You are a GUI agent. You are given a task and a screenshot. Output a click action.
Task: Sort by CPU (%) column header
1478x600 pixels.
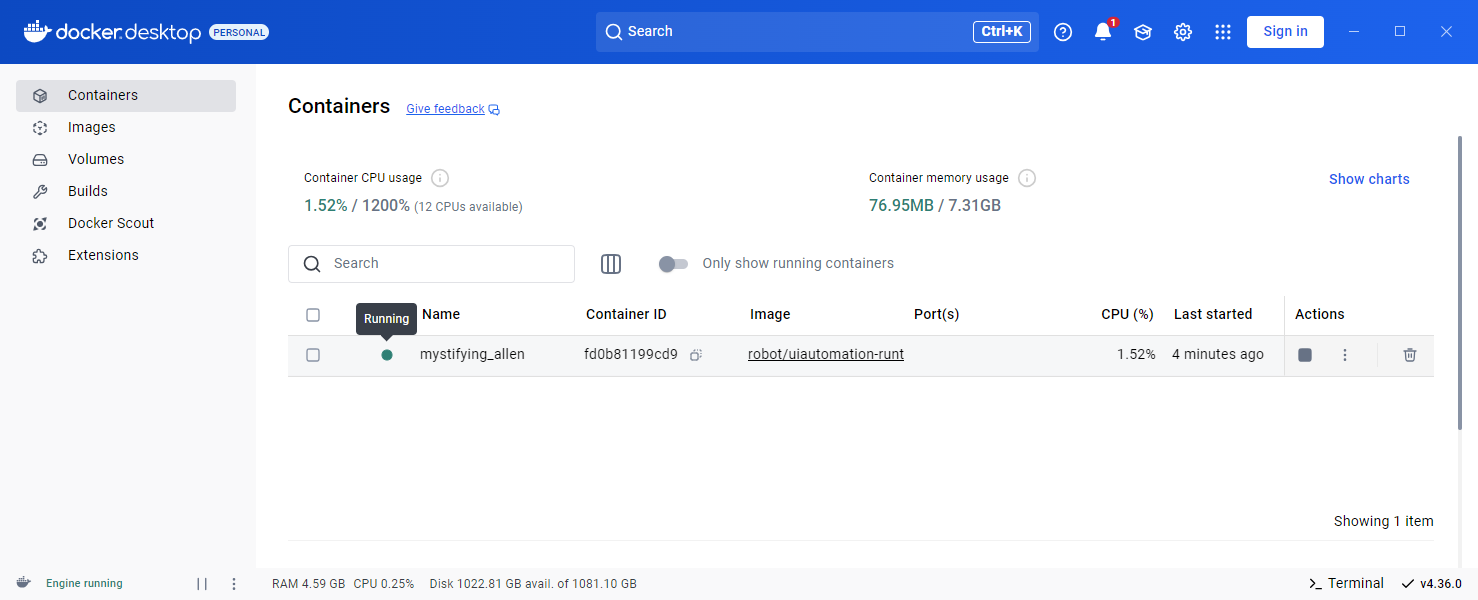1128,314
